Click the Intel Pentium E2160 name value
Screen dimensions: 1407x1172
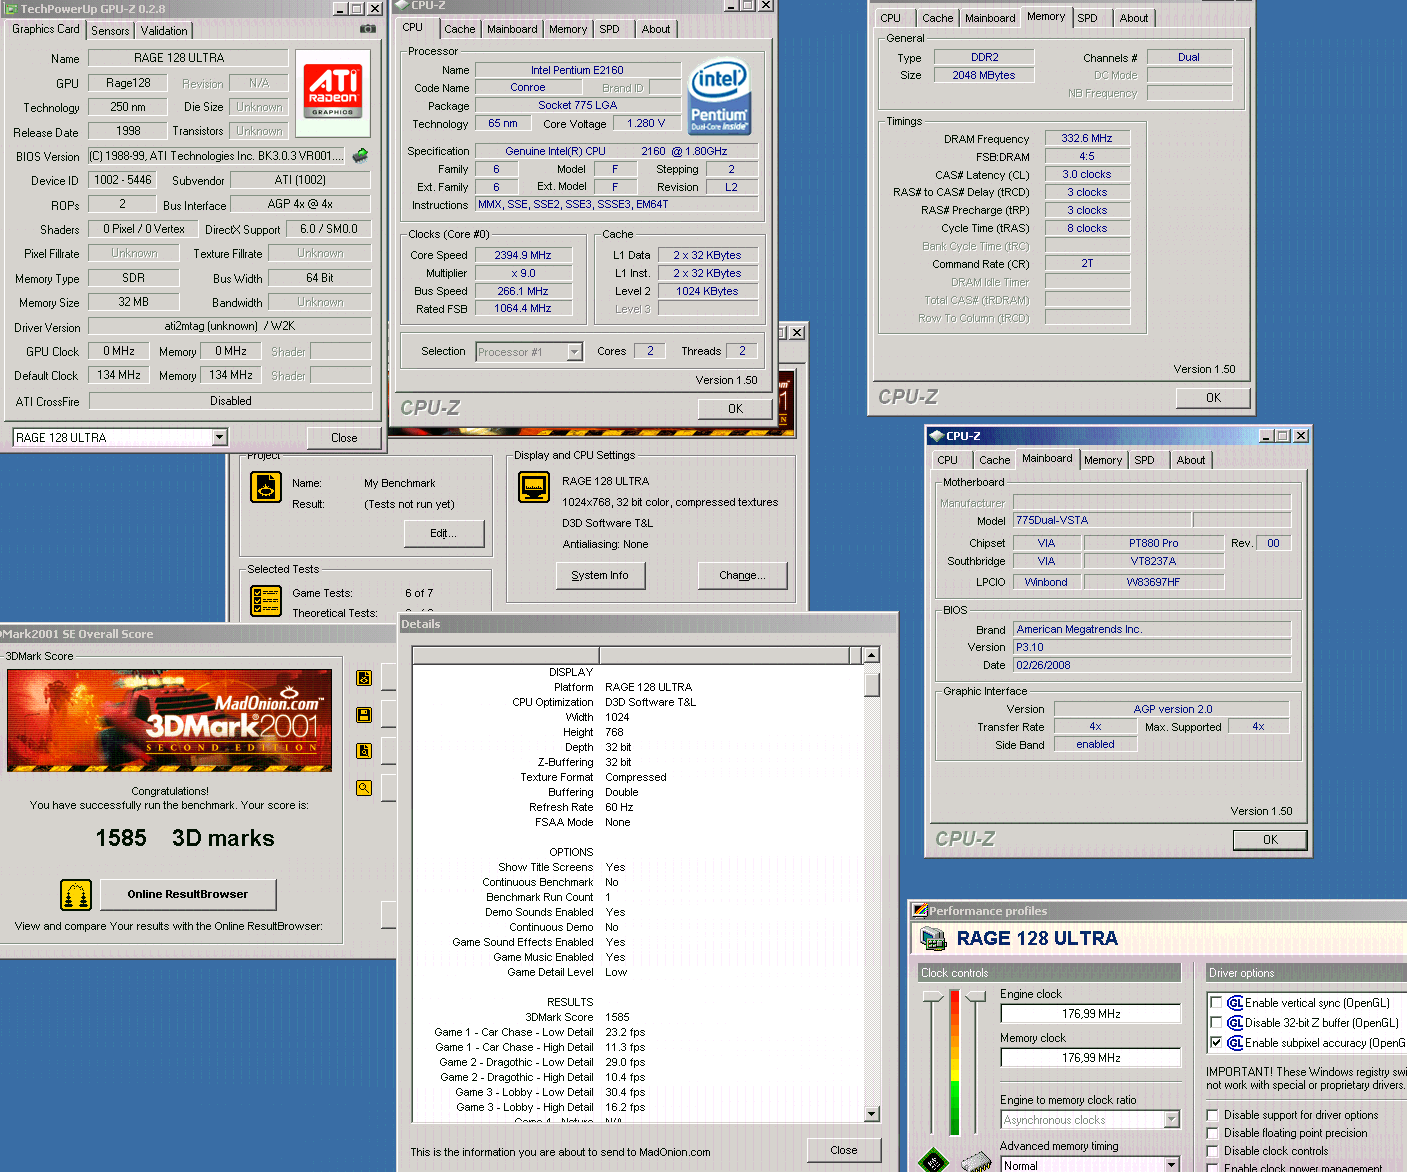(577, 70)
